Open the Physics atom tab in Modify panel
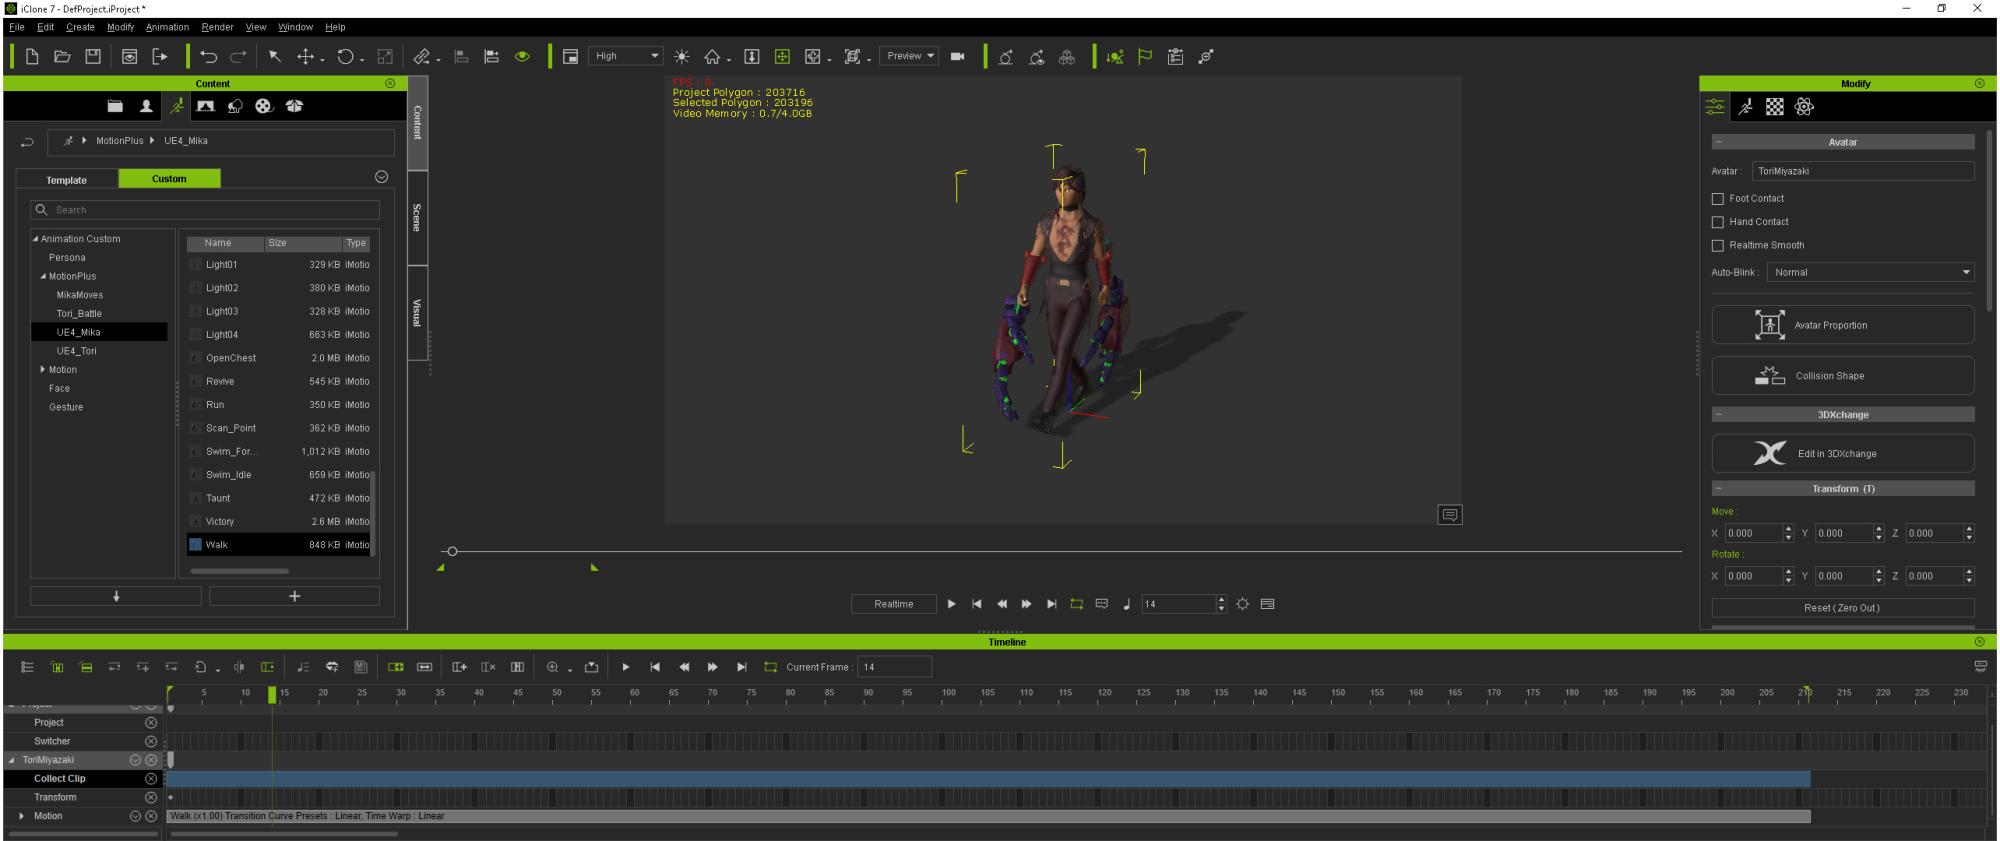The height and width of the screenshot is (841, 2000). (x=1805, y=107)
